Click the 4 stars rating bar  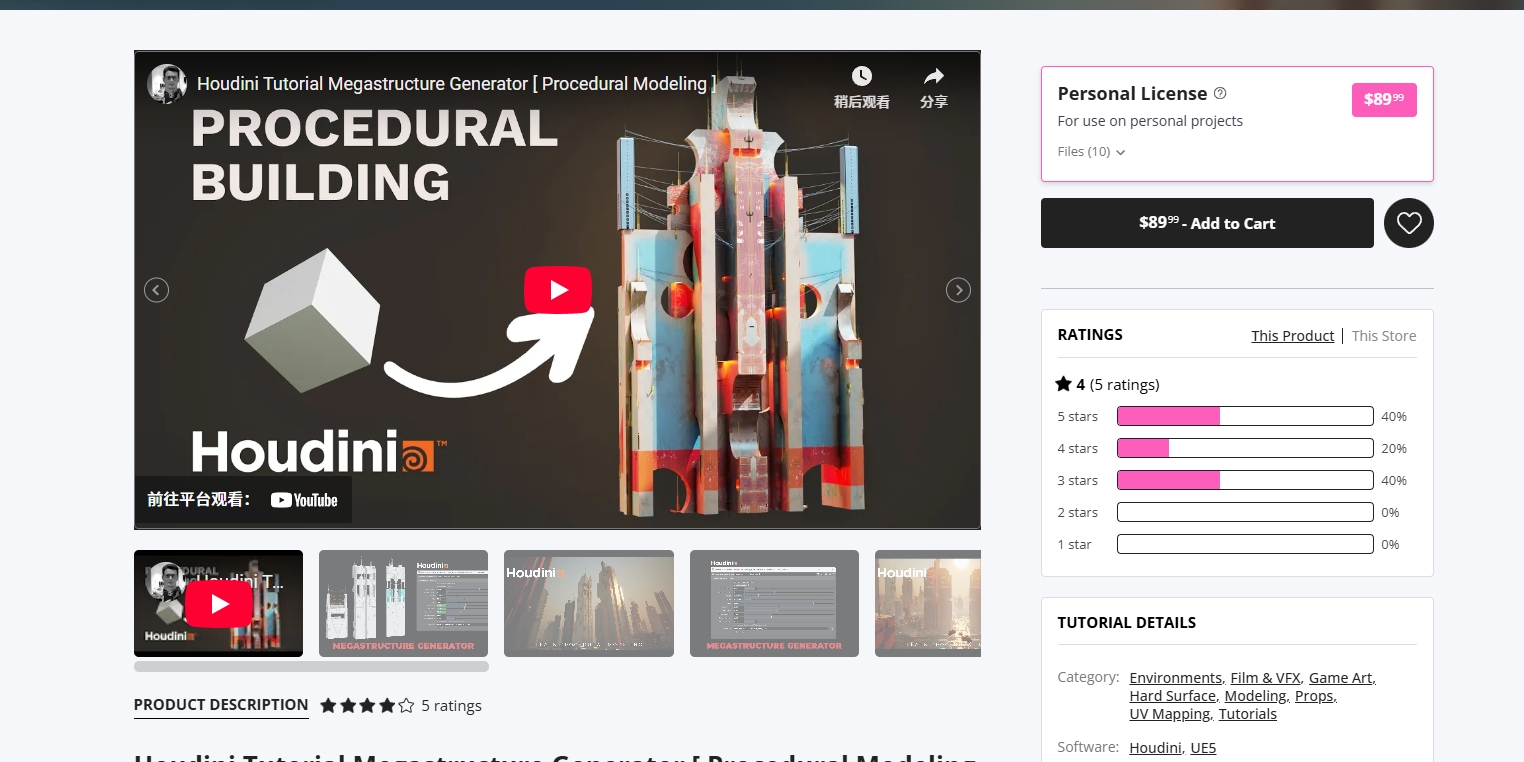1245,448
